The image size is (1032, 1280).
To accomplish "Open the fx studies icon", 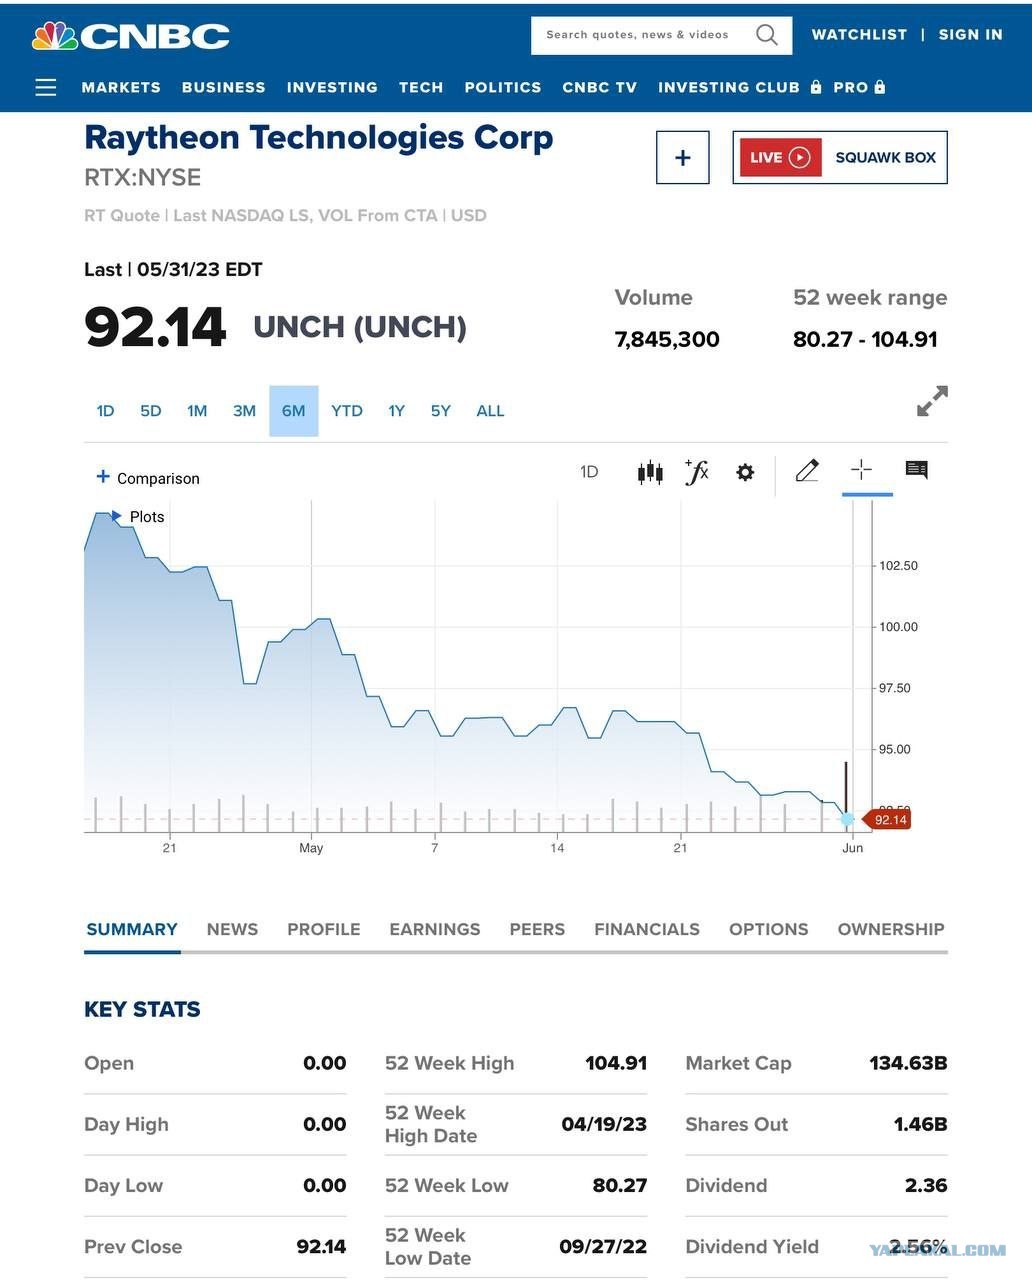I will coord(697,472).
